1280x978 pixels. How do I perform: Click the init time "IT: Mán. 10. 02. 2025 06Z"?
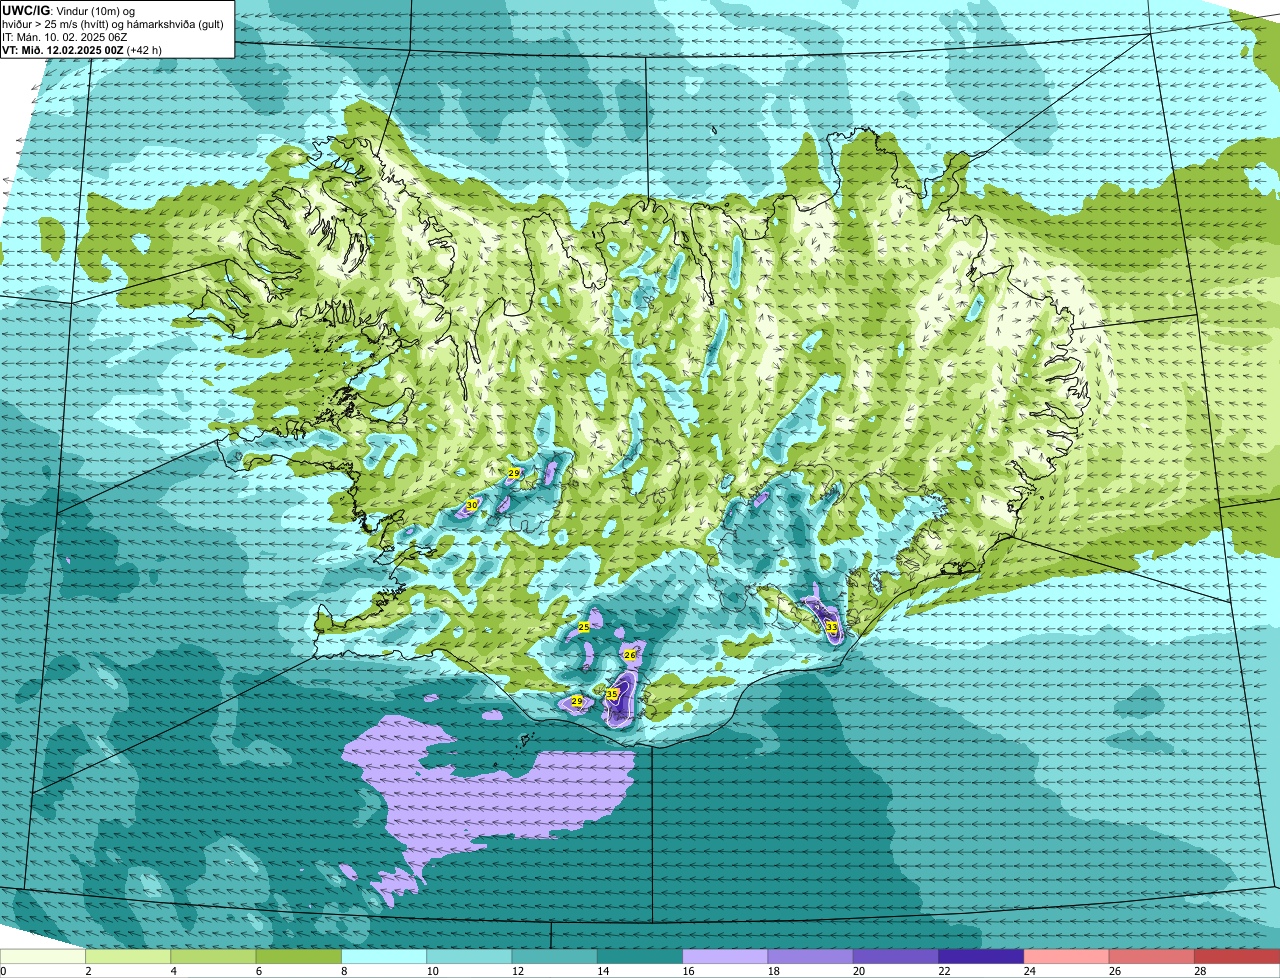65,36
